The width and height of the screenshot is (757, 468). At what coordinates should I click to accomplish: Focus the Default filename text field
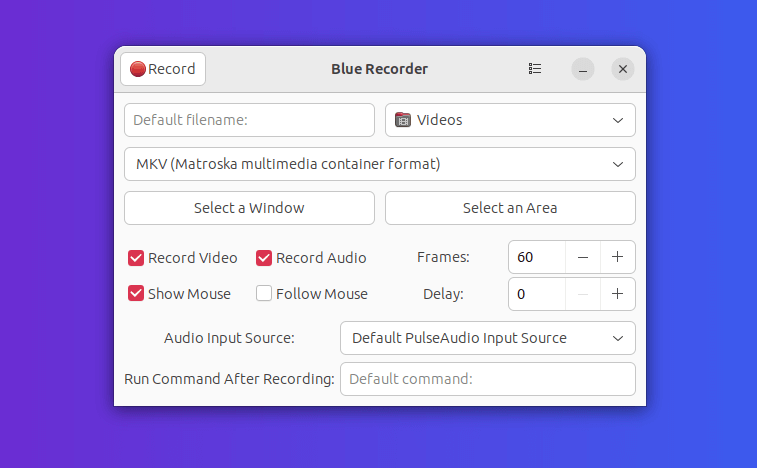(x=249, y=120)
